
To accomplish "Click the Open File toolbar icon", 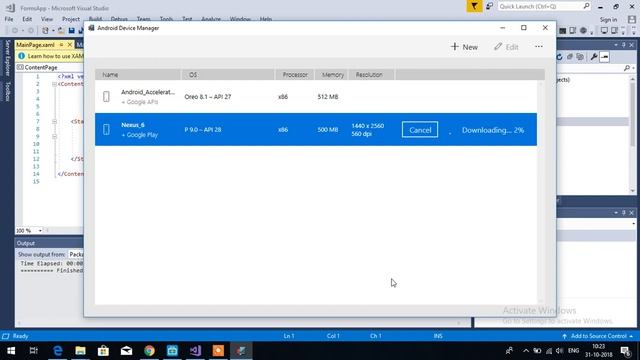I will [61, 31].
